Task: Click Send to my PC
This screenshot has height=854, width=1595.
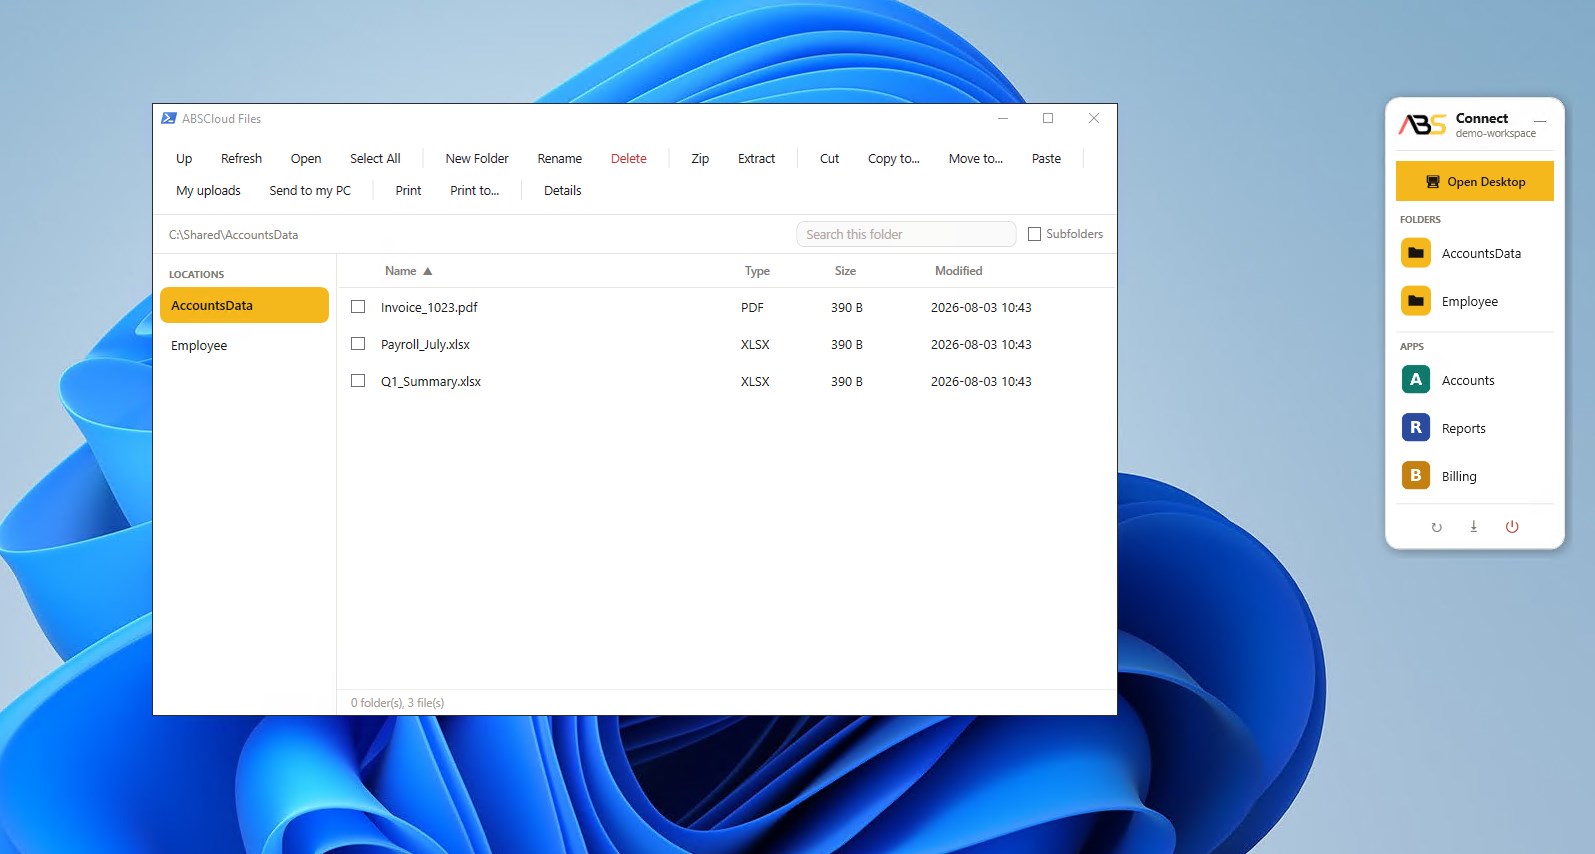Action: tap(310, 190)
